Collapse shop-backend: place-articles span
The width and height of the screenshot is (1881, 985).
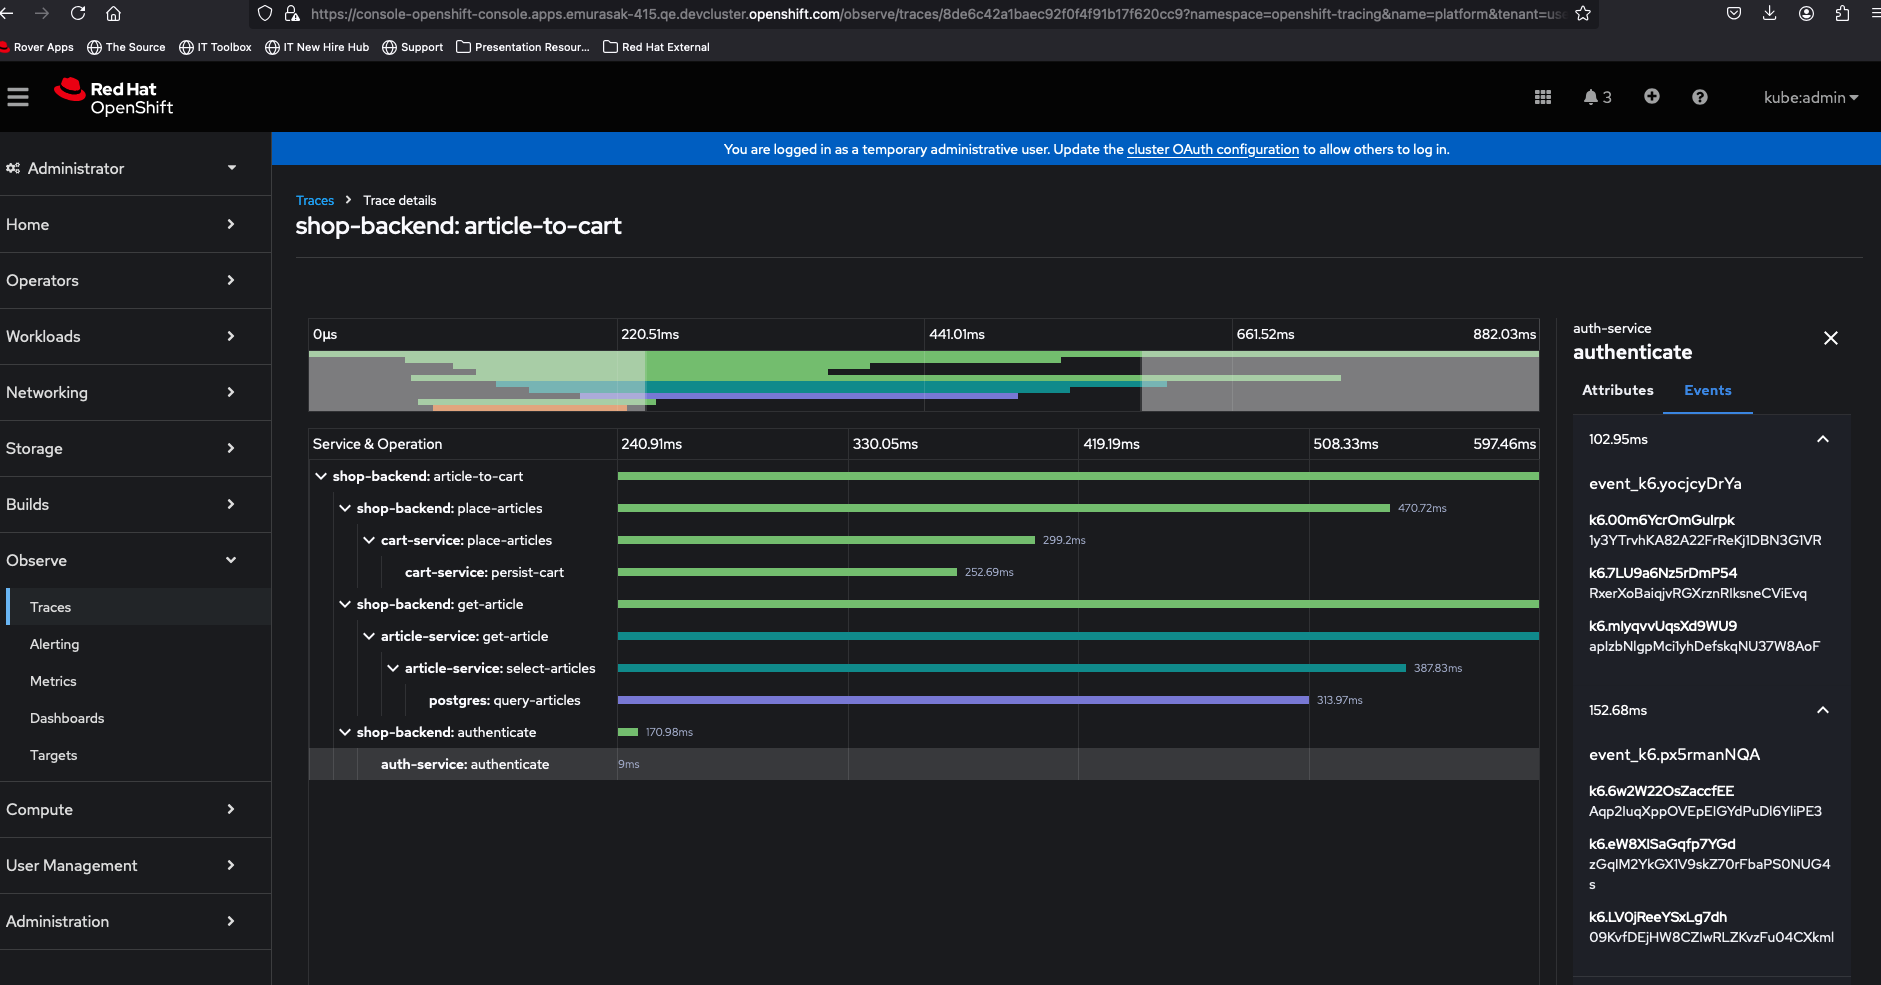pyautogui.click(x=345, y=508)
